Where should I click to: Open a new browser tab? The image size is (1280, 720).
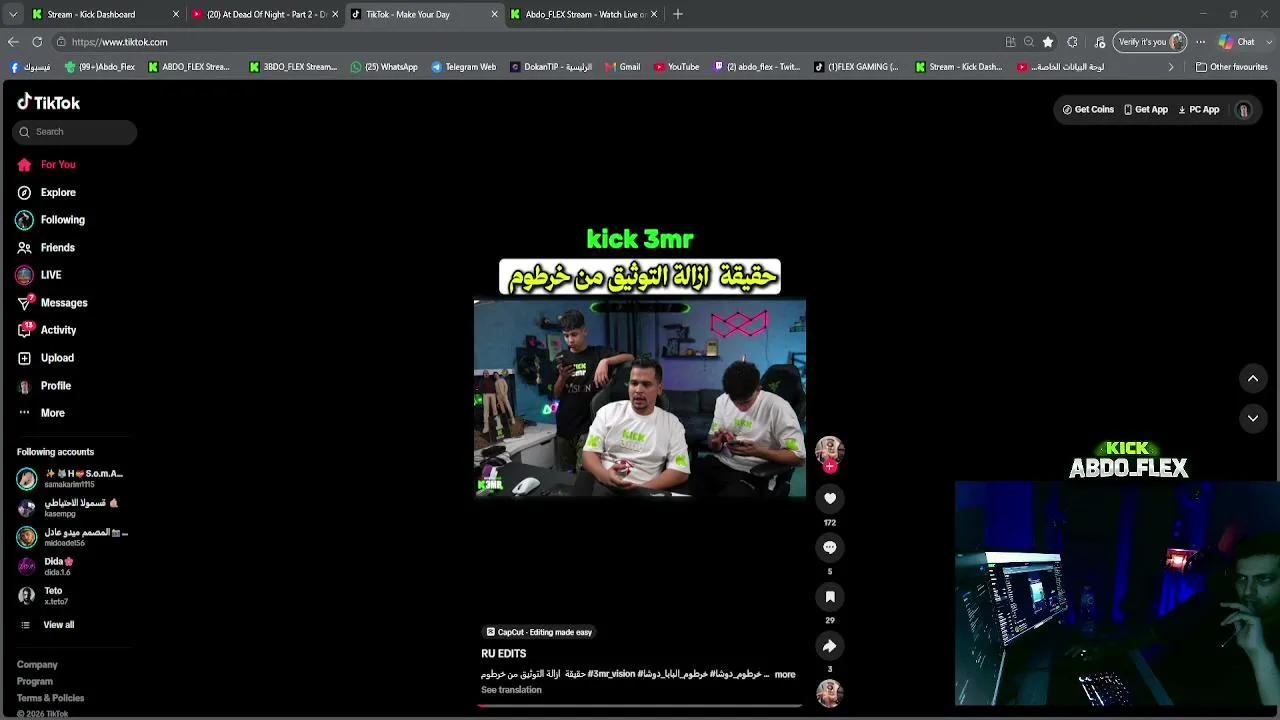click(x=678, y=14)
